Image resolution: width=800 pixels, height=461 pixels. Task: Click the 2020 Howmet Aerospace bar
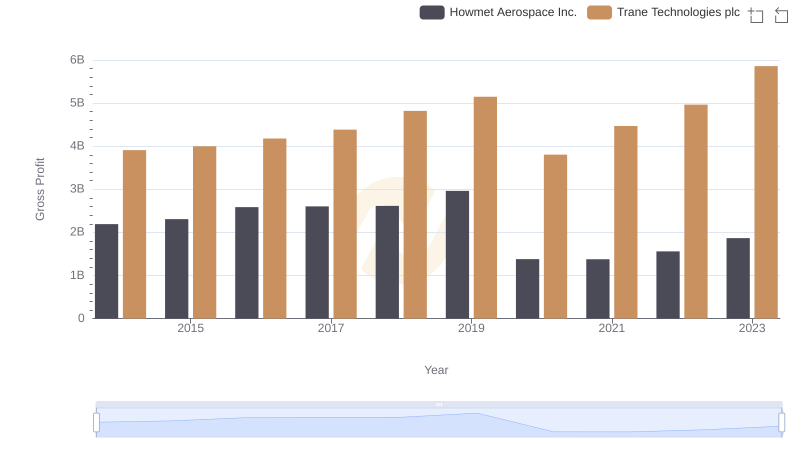point(527,289)
